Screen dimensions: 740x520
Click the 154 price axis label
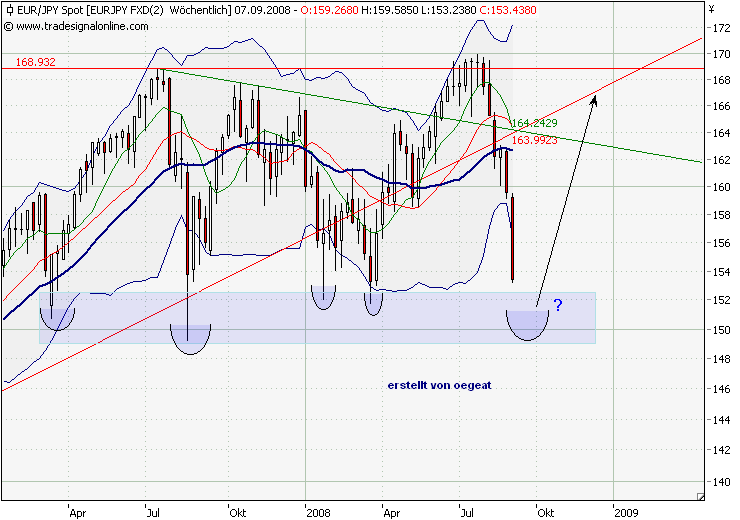click(721, 272)
